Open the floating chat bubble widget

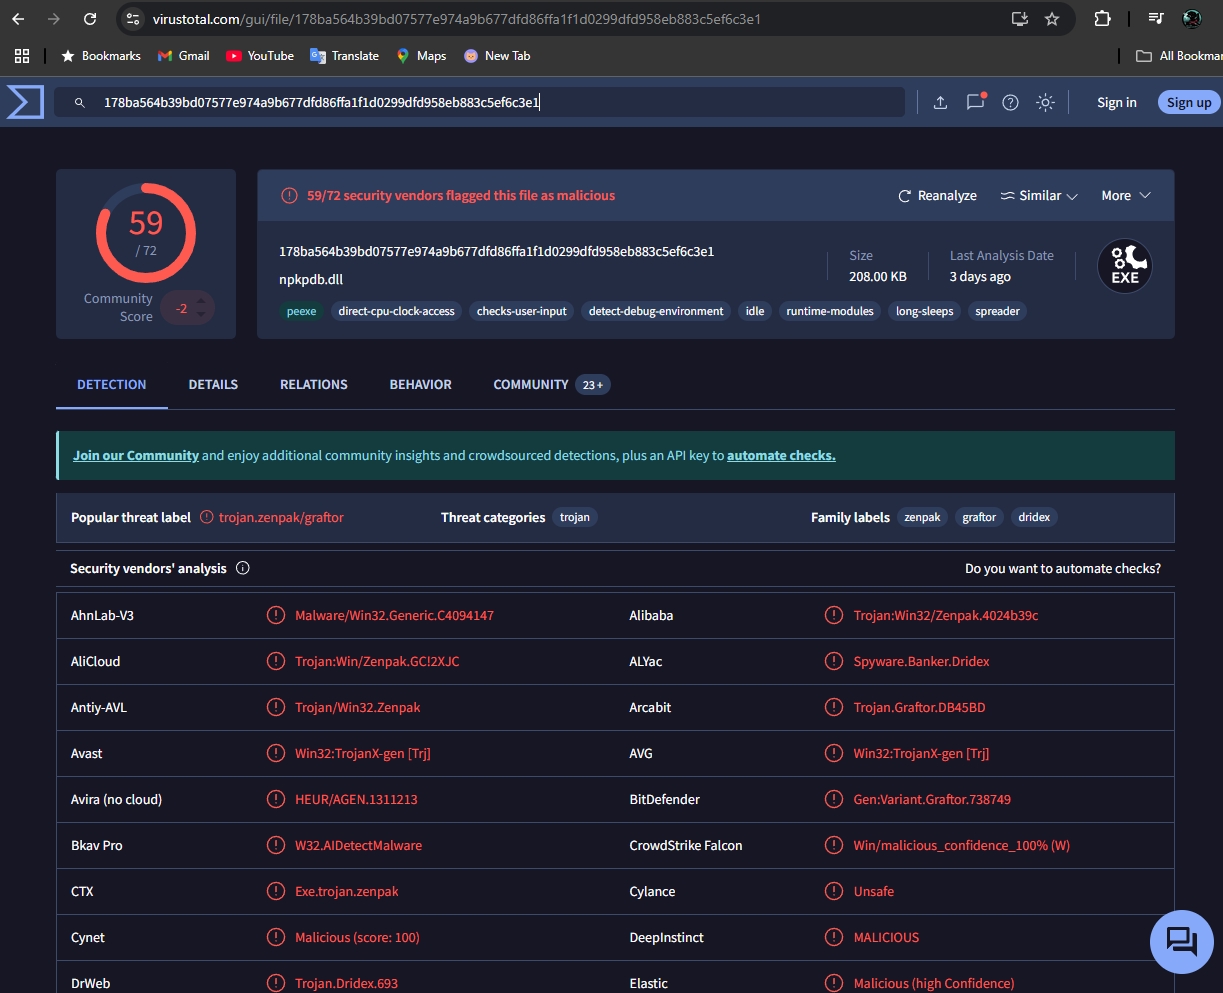pos(1181,940)
